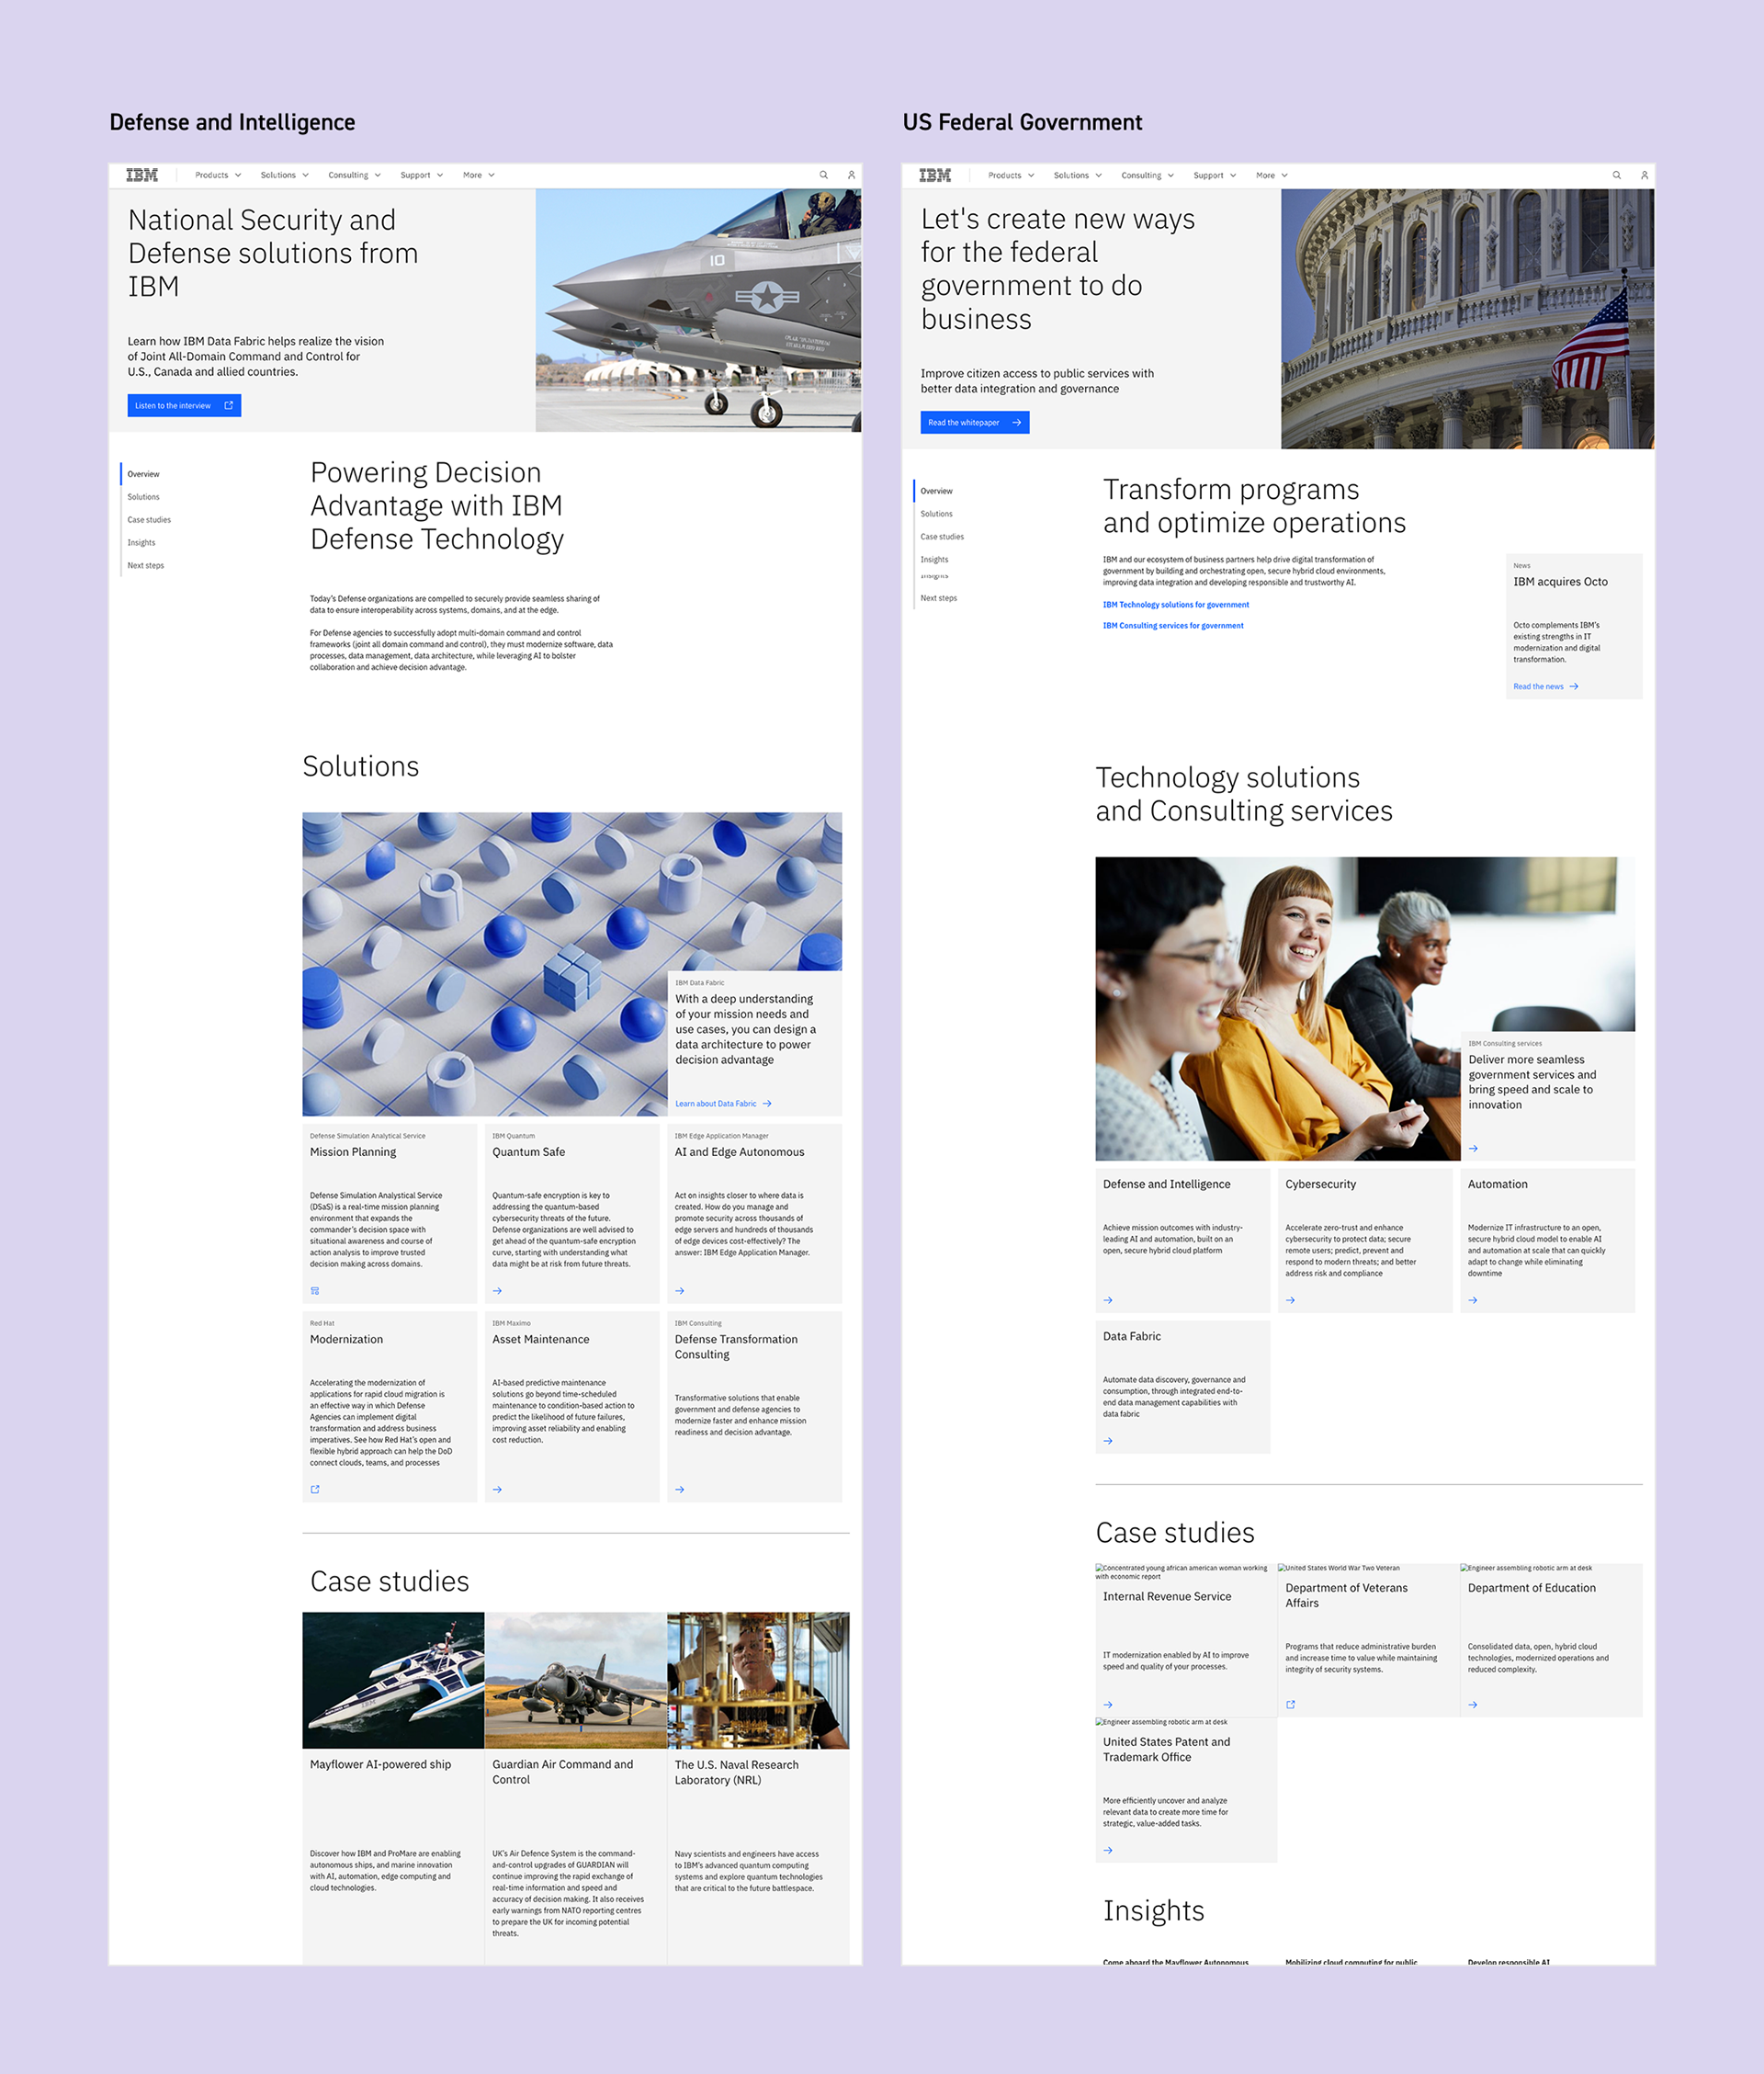Click IBM logo on Defense and Intelligence page
Screen dimensions: 1764x2074
point(142,175)
